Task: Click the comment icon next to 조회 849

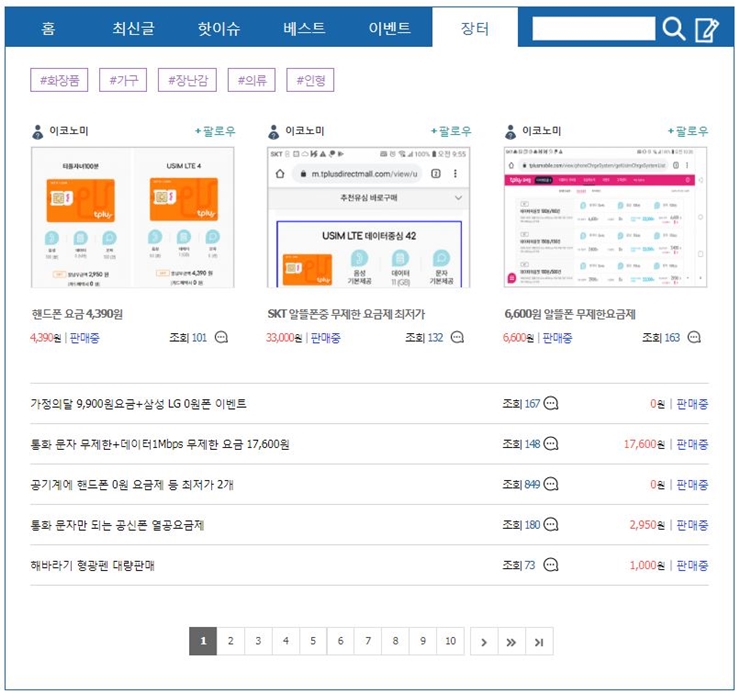Action: click(x=550, y=484)
